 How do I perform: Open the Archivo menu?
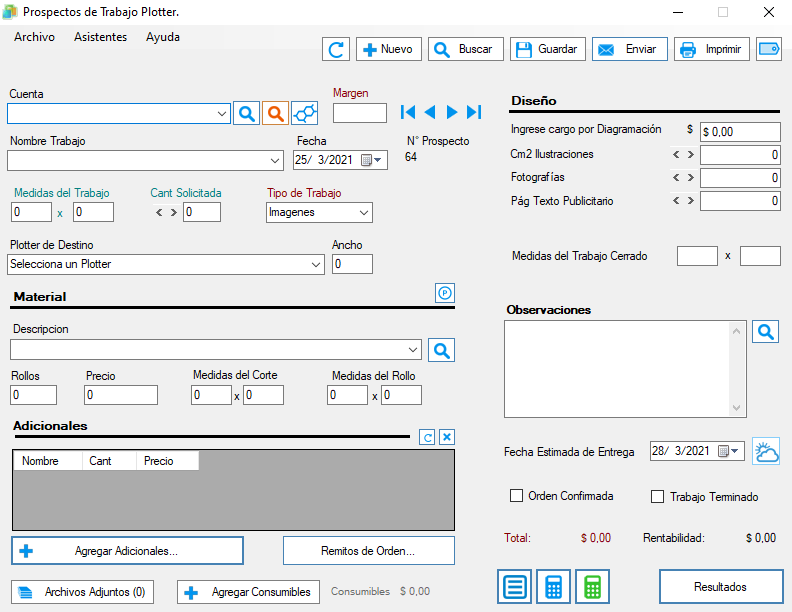[x=34, y=37]
